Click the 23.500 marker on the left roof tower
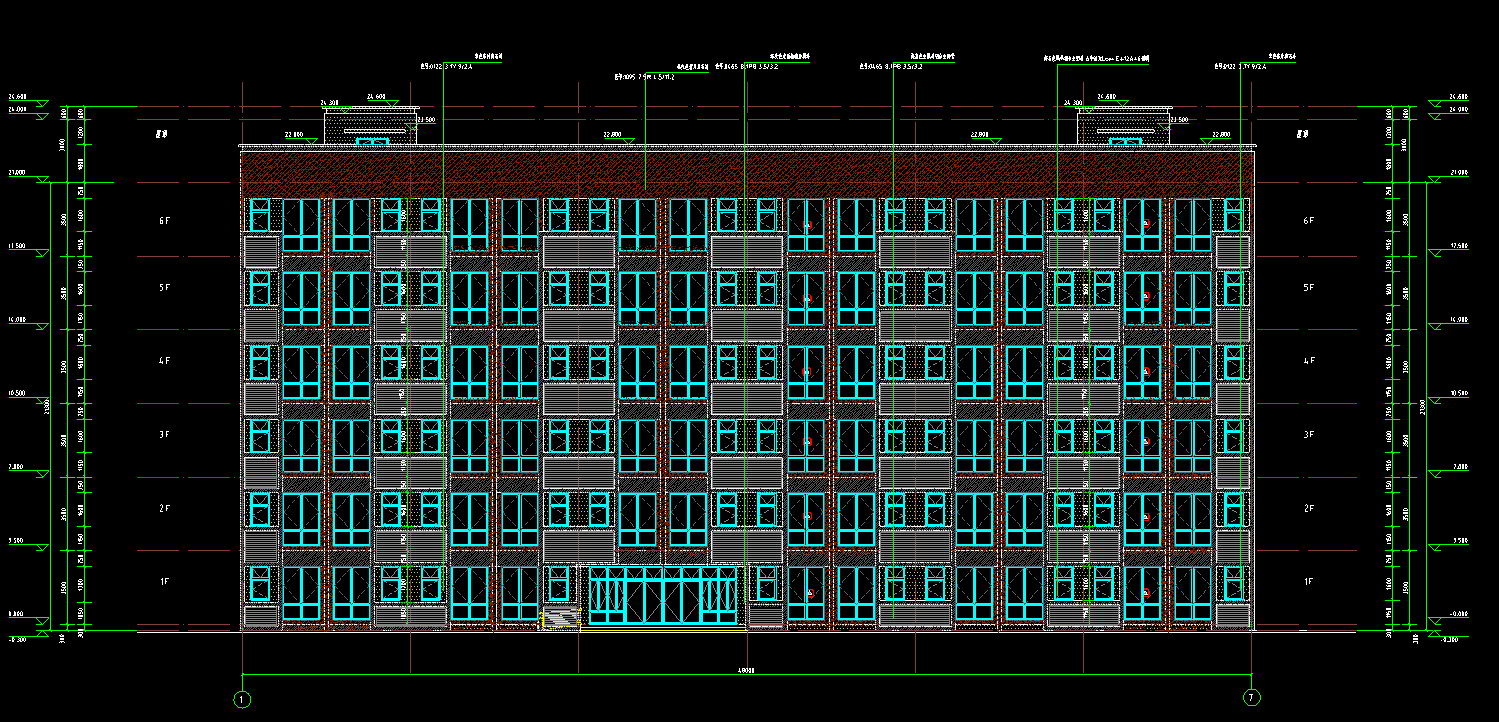The image size is (1499, 722). point(425,120)
